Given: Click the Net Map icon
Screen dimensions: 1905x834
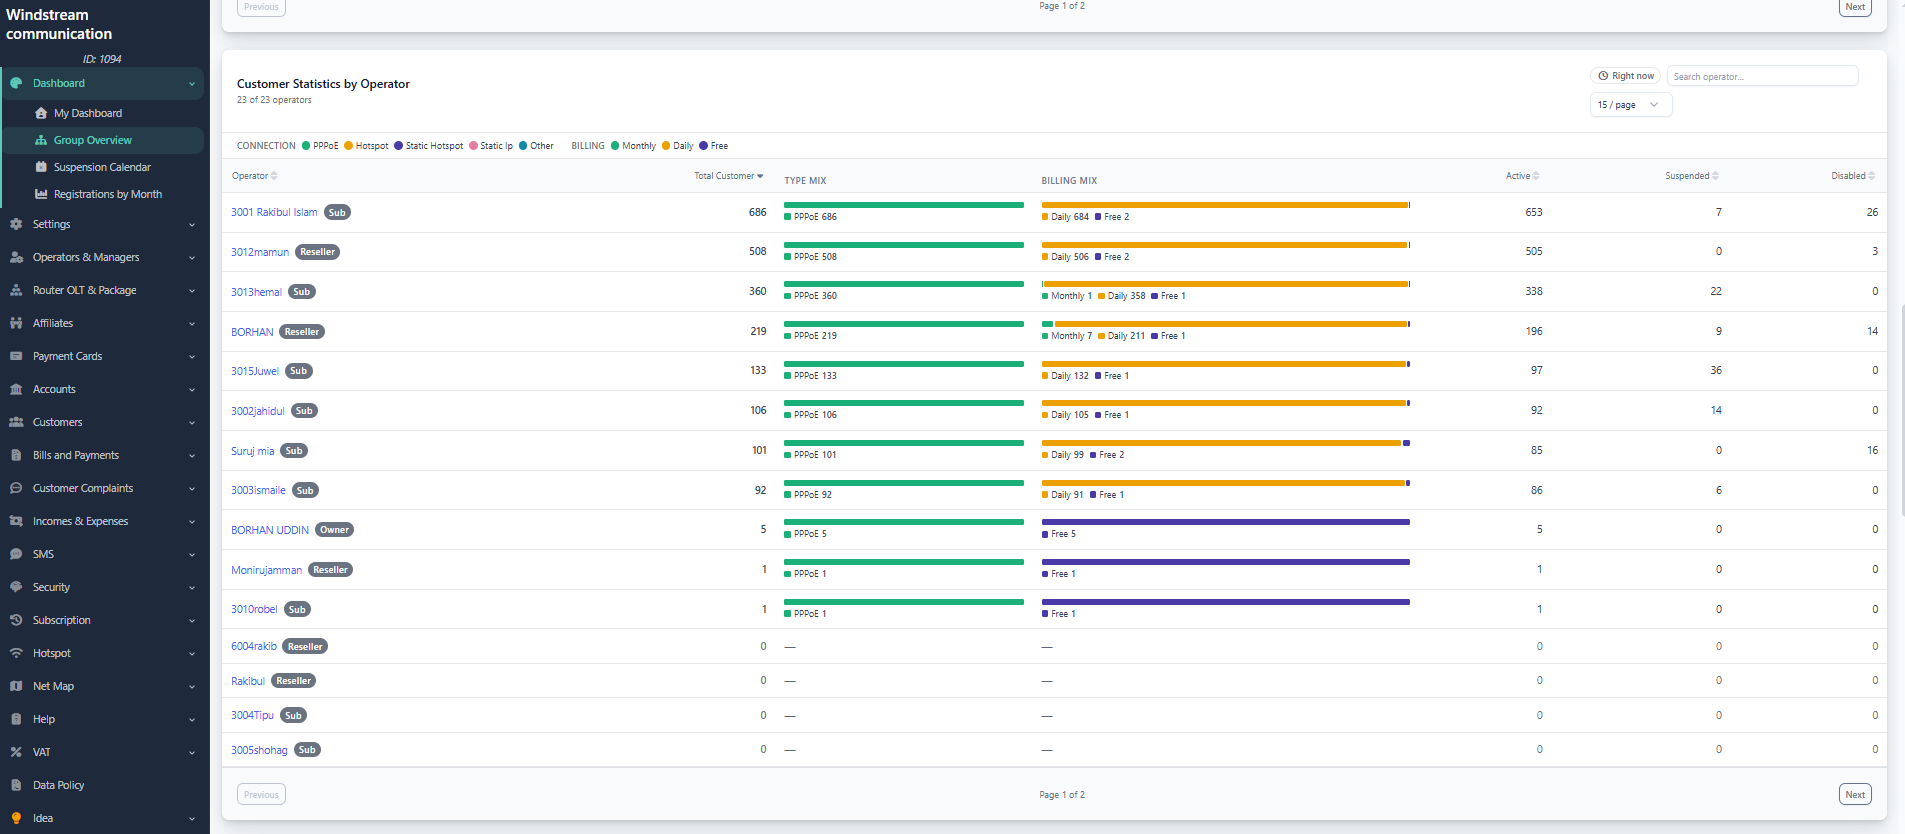Looking at the screenshot, I should [x=16, y=686].
